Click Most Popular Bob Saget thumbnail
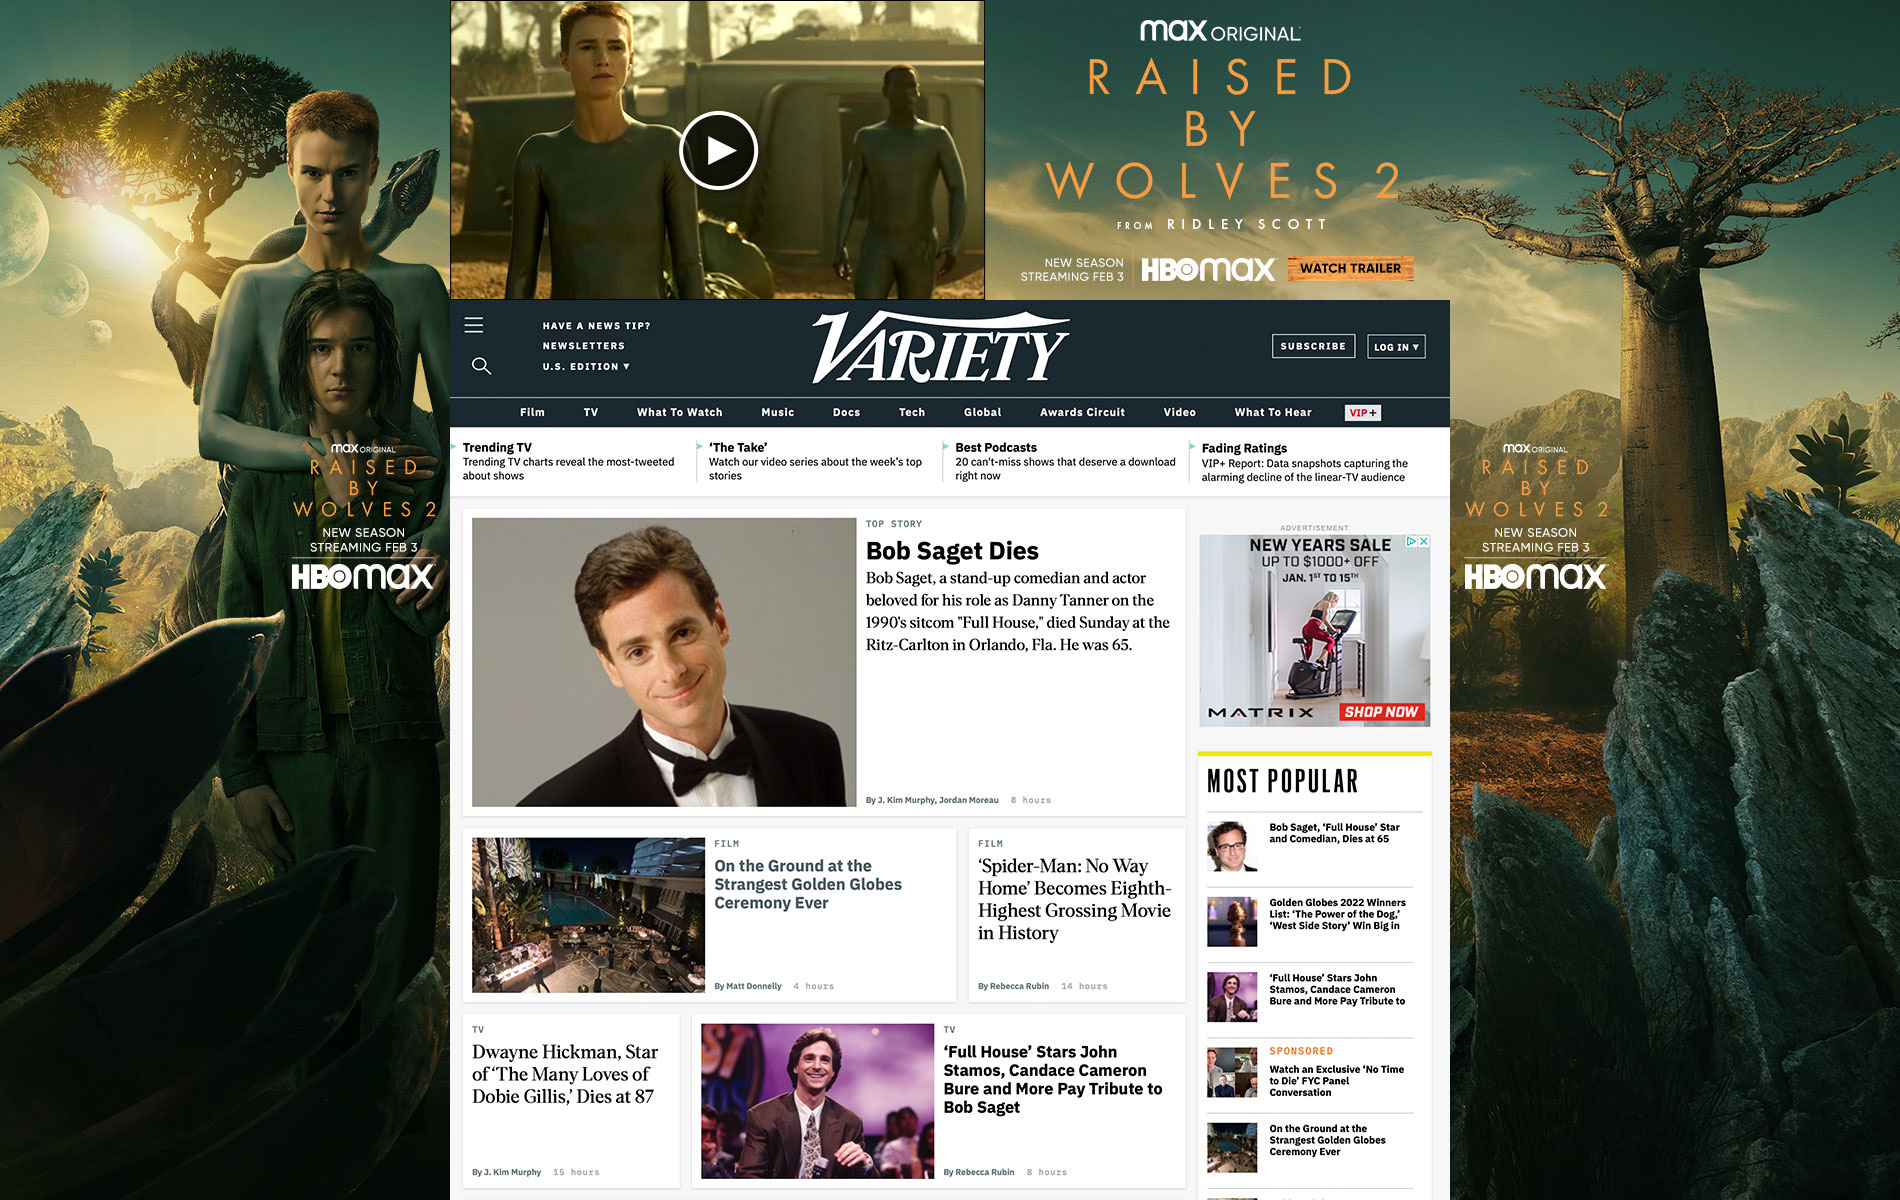The height and width of the screenshot is (1200, 1900). [1232, 846]
